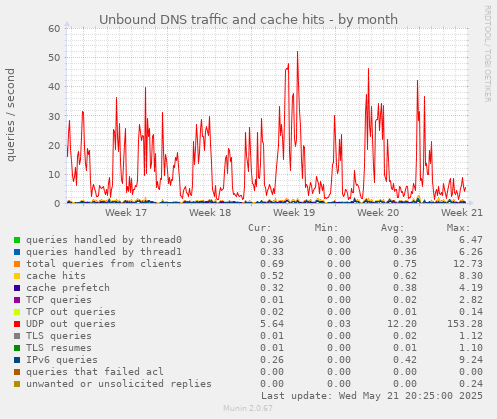The image size is (497, 419).
Task: Click UDP out queries current value 5.64
Action: coord(272,324)
